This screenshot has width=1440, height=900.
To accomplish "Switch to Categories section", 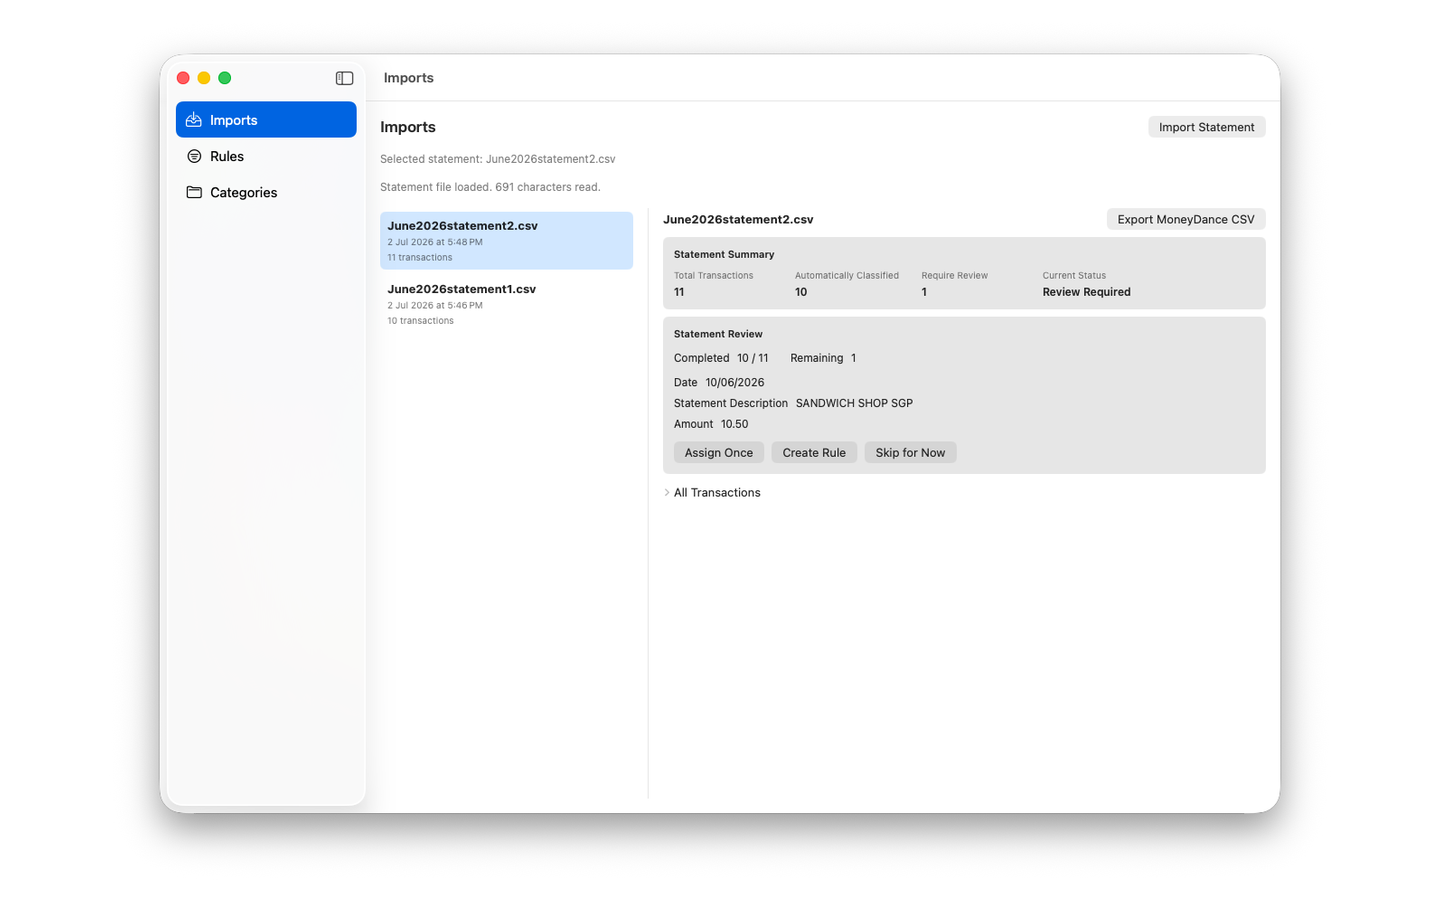I will pyautogui.click(x=266, y=192).
